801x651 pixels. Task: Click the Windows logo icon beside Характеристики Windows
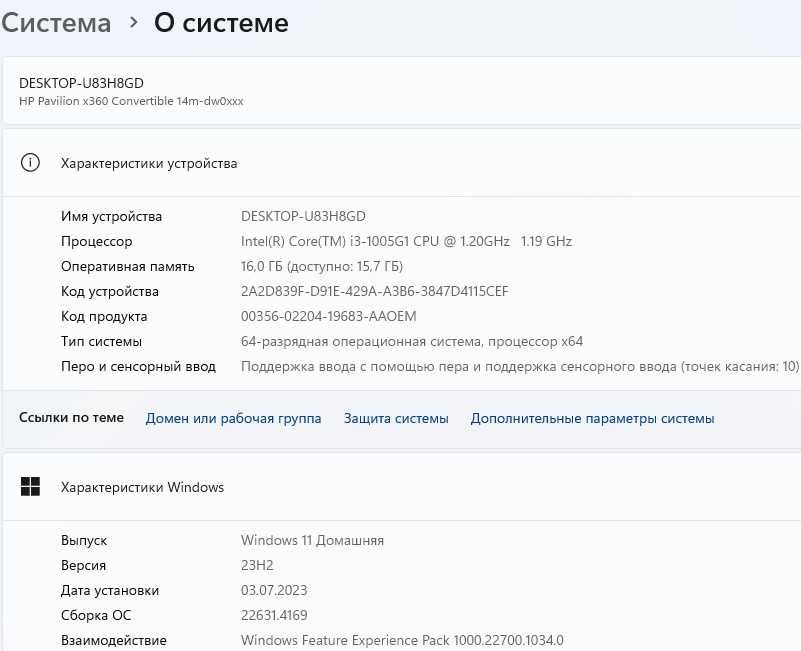(x=30, y=486)
